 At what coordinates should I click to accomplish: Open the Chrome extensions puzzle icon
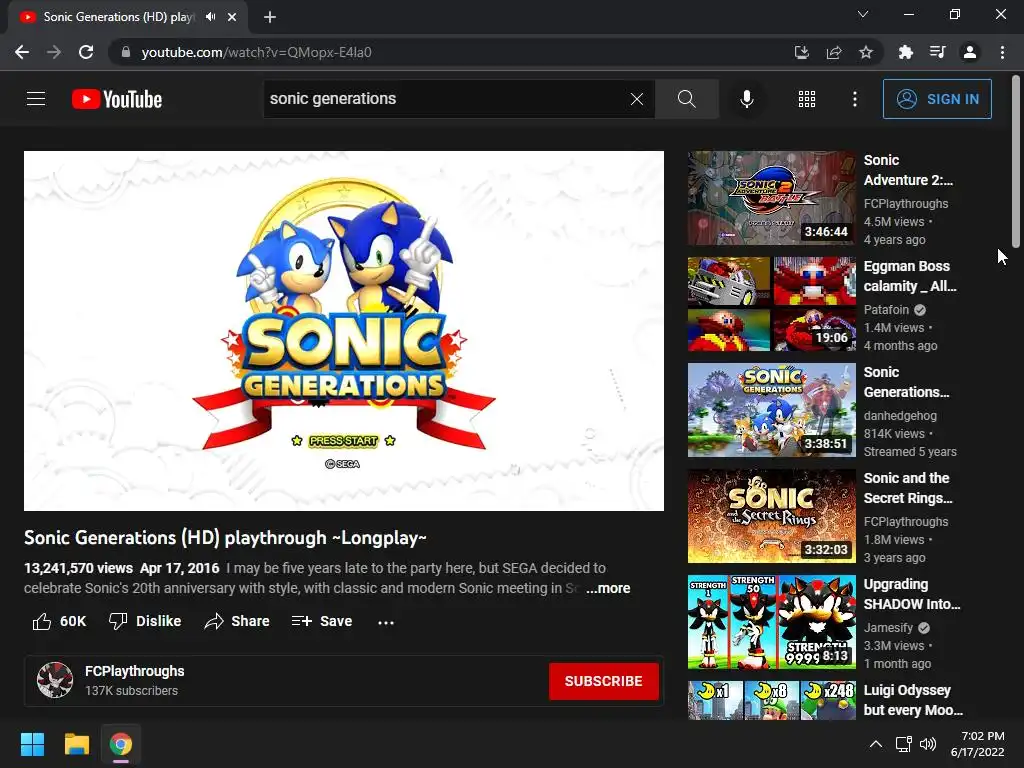pyautogui.click(x=906, y=52)
